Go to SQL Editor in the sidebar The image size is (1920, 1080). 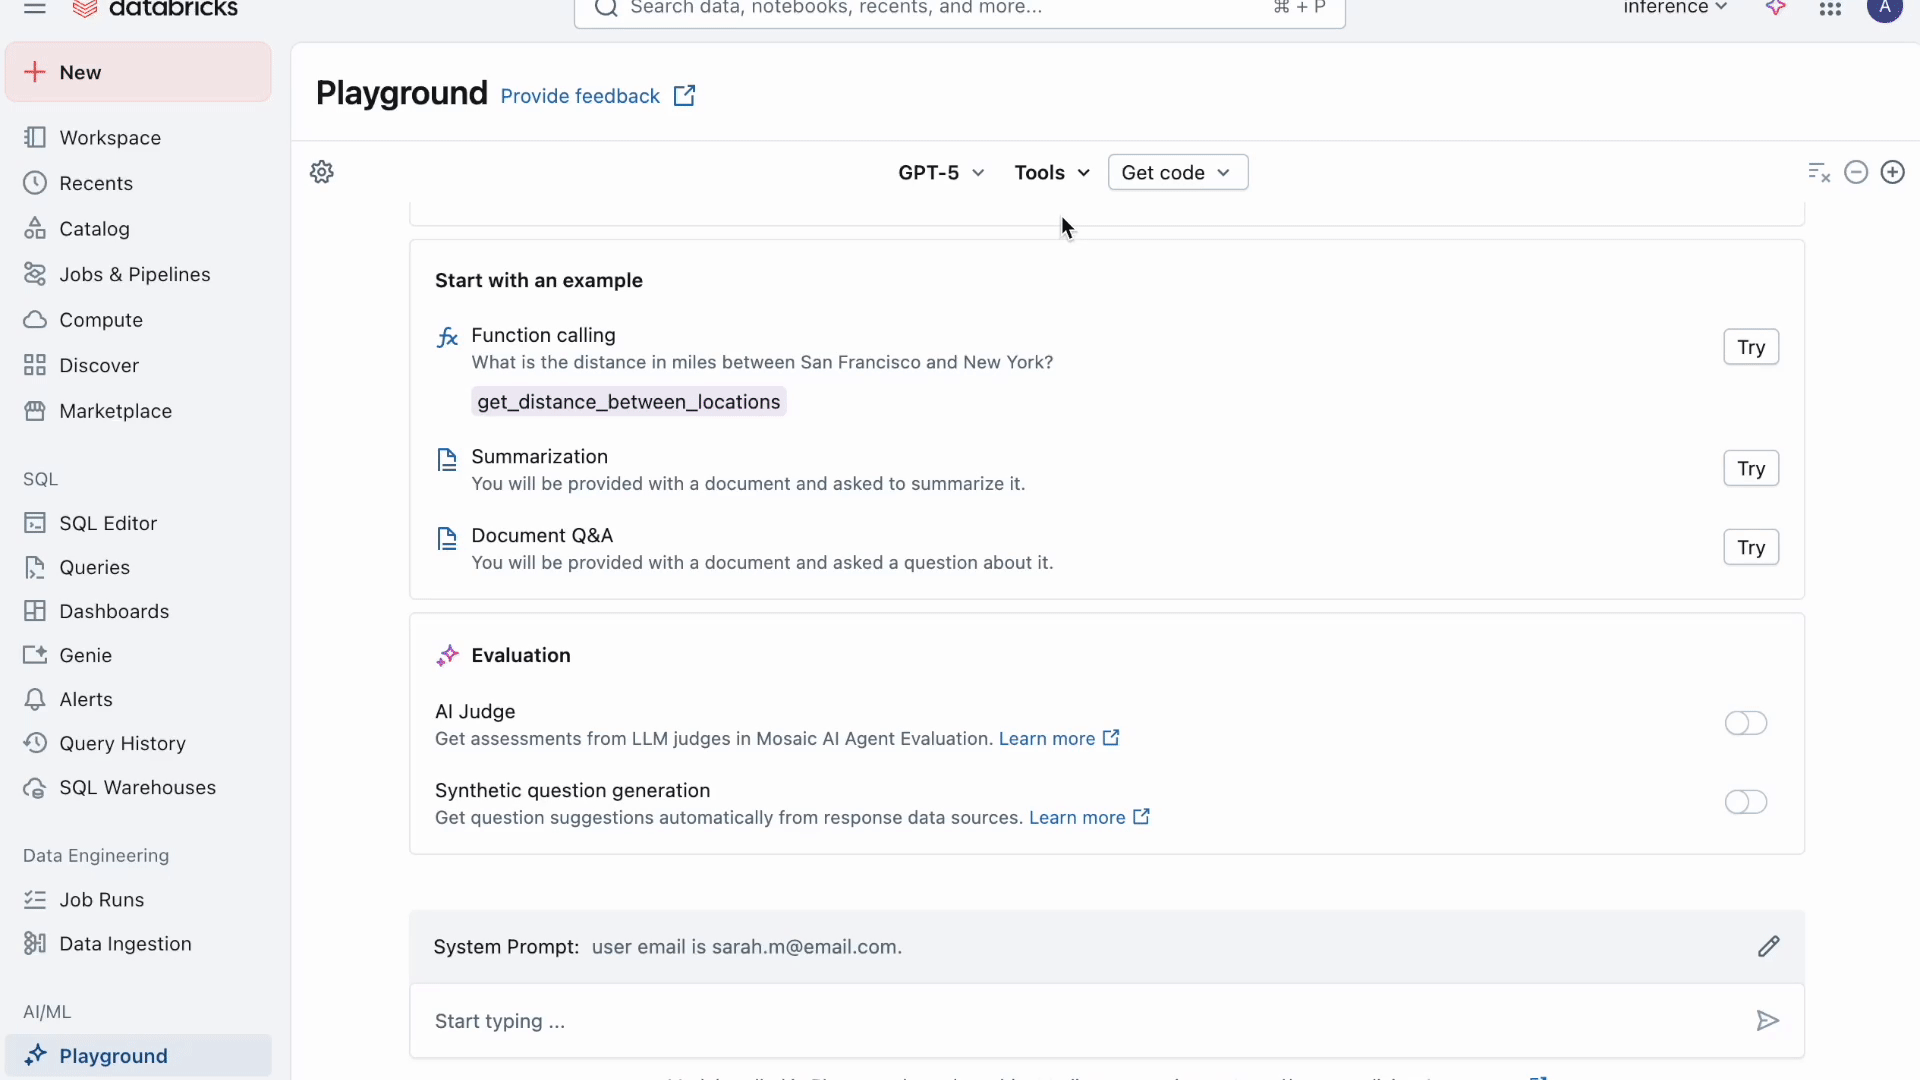point(107,523)
